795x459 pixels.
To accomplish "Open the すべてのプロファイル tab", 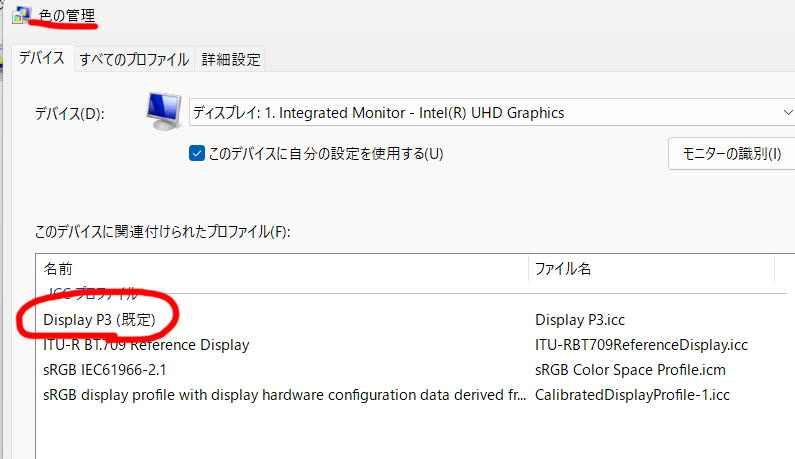I will coord(134,59).
